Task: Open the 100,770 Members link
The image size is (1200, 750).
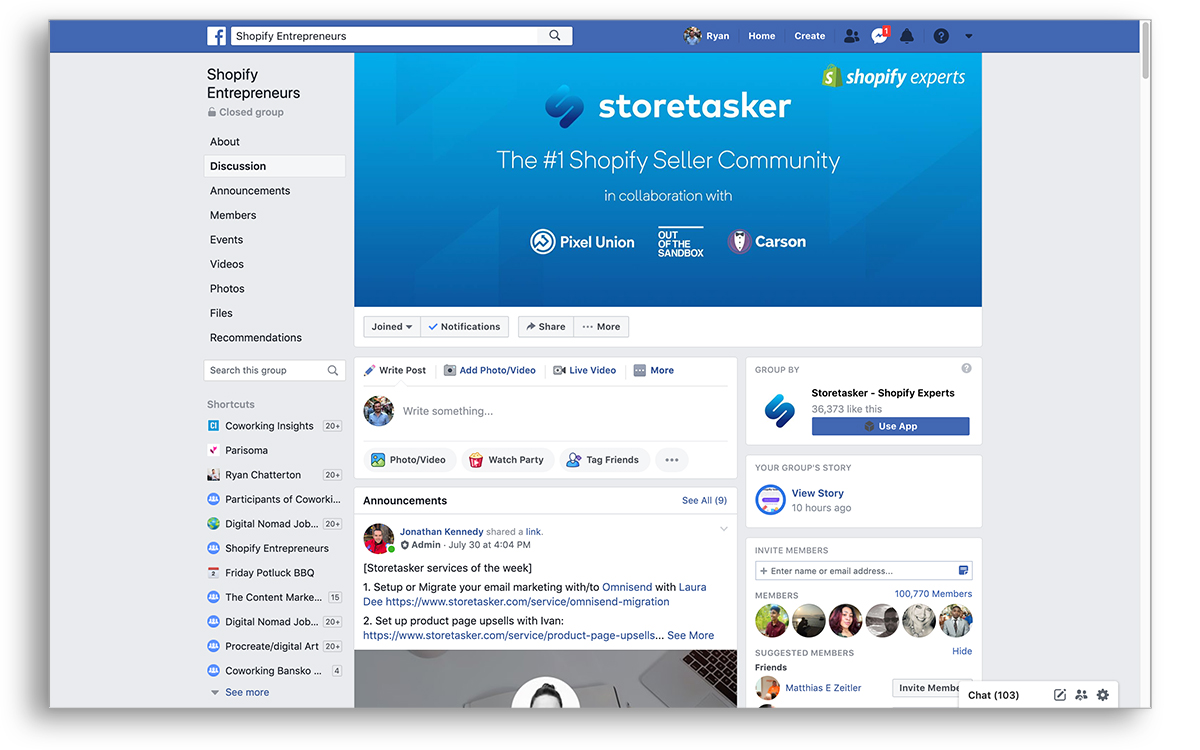Action: [933, 594]
